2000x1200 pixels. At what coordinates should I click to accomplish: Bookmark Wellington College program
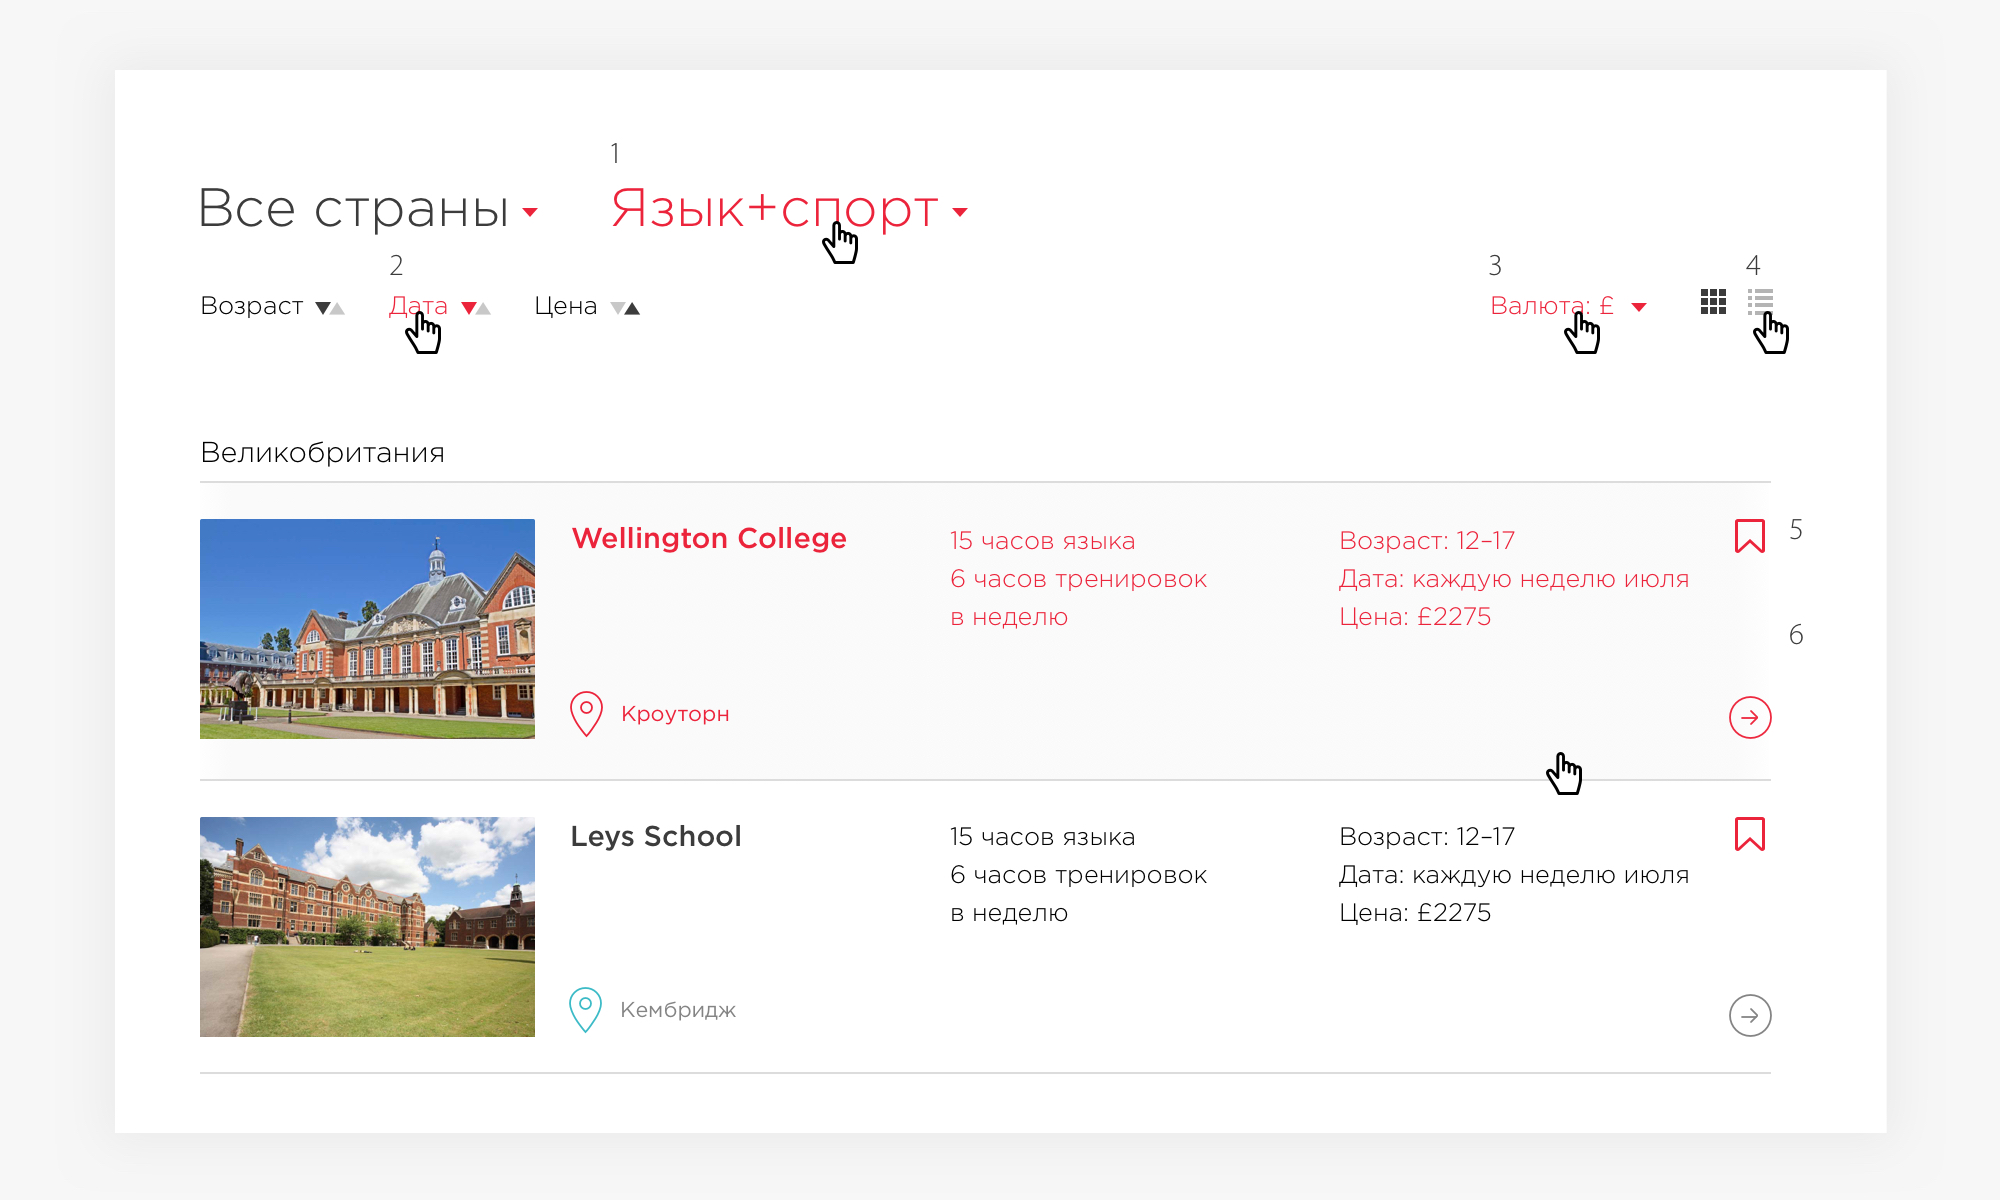coord(1750,536)
